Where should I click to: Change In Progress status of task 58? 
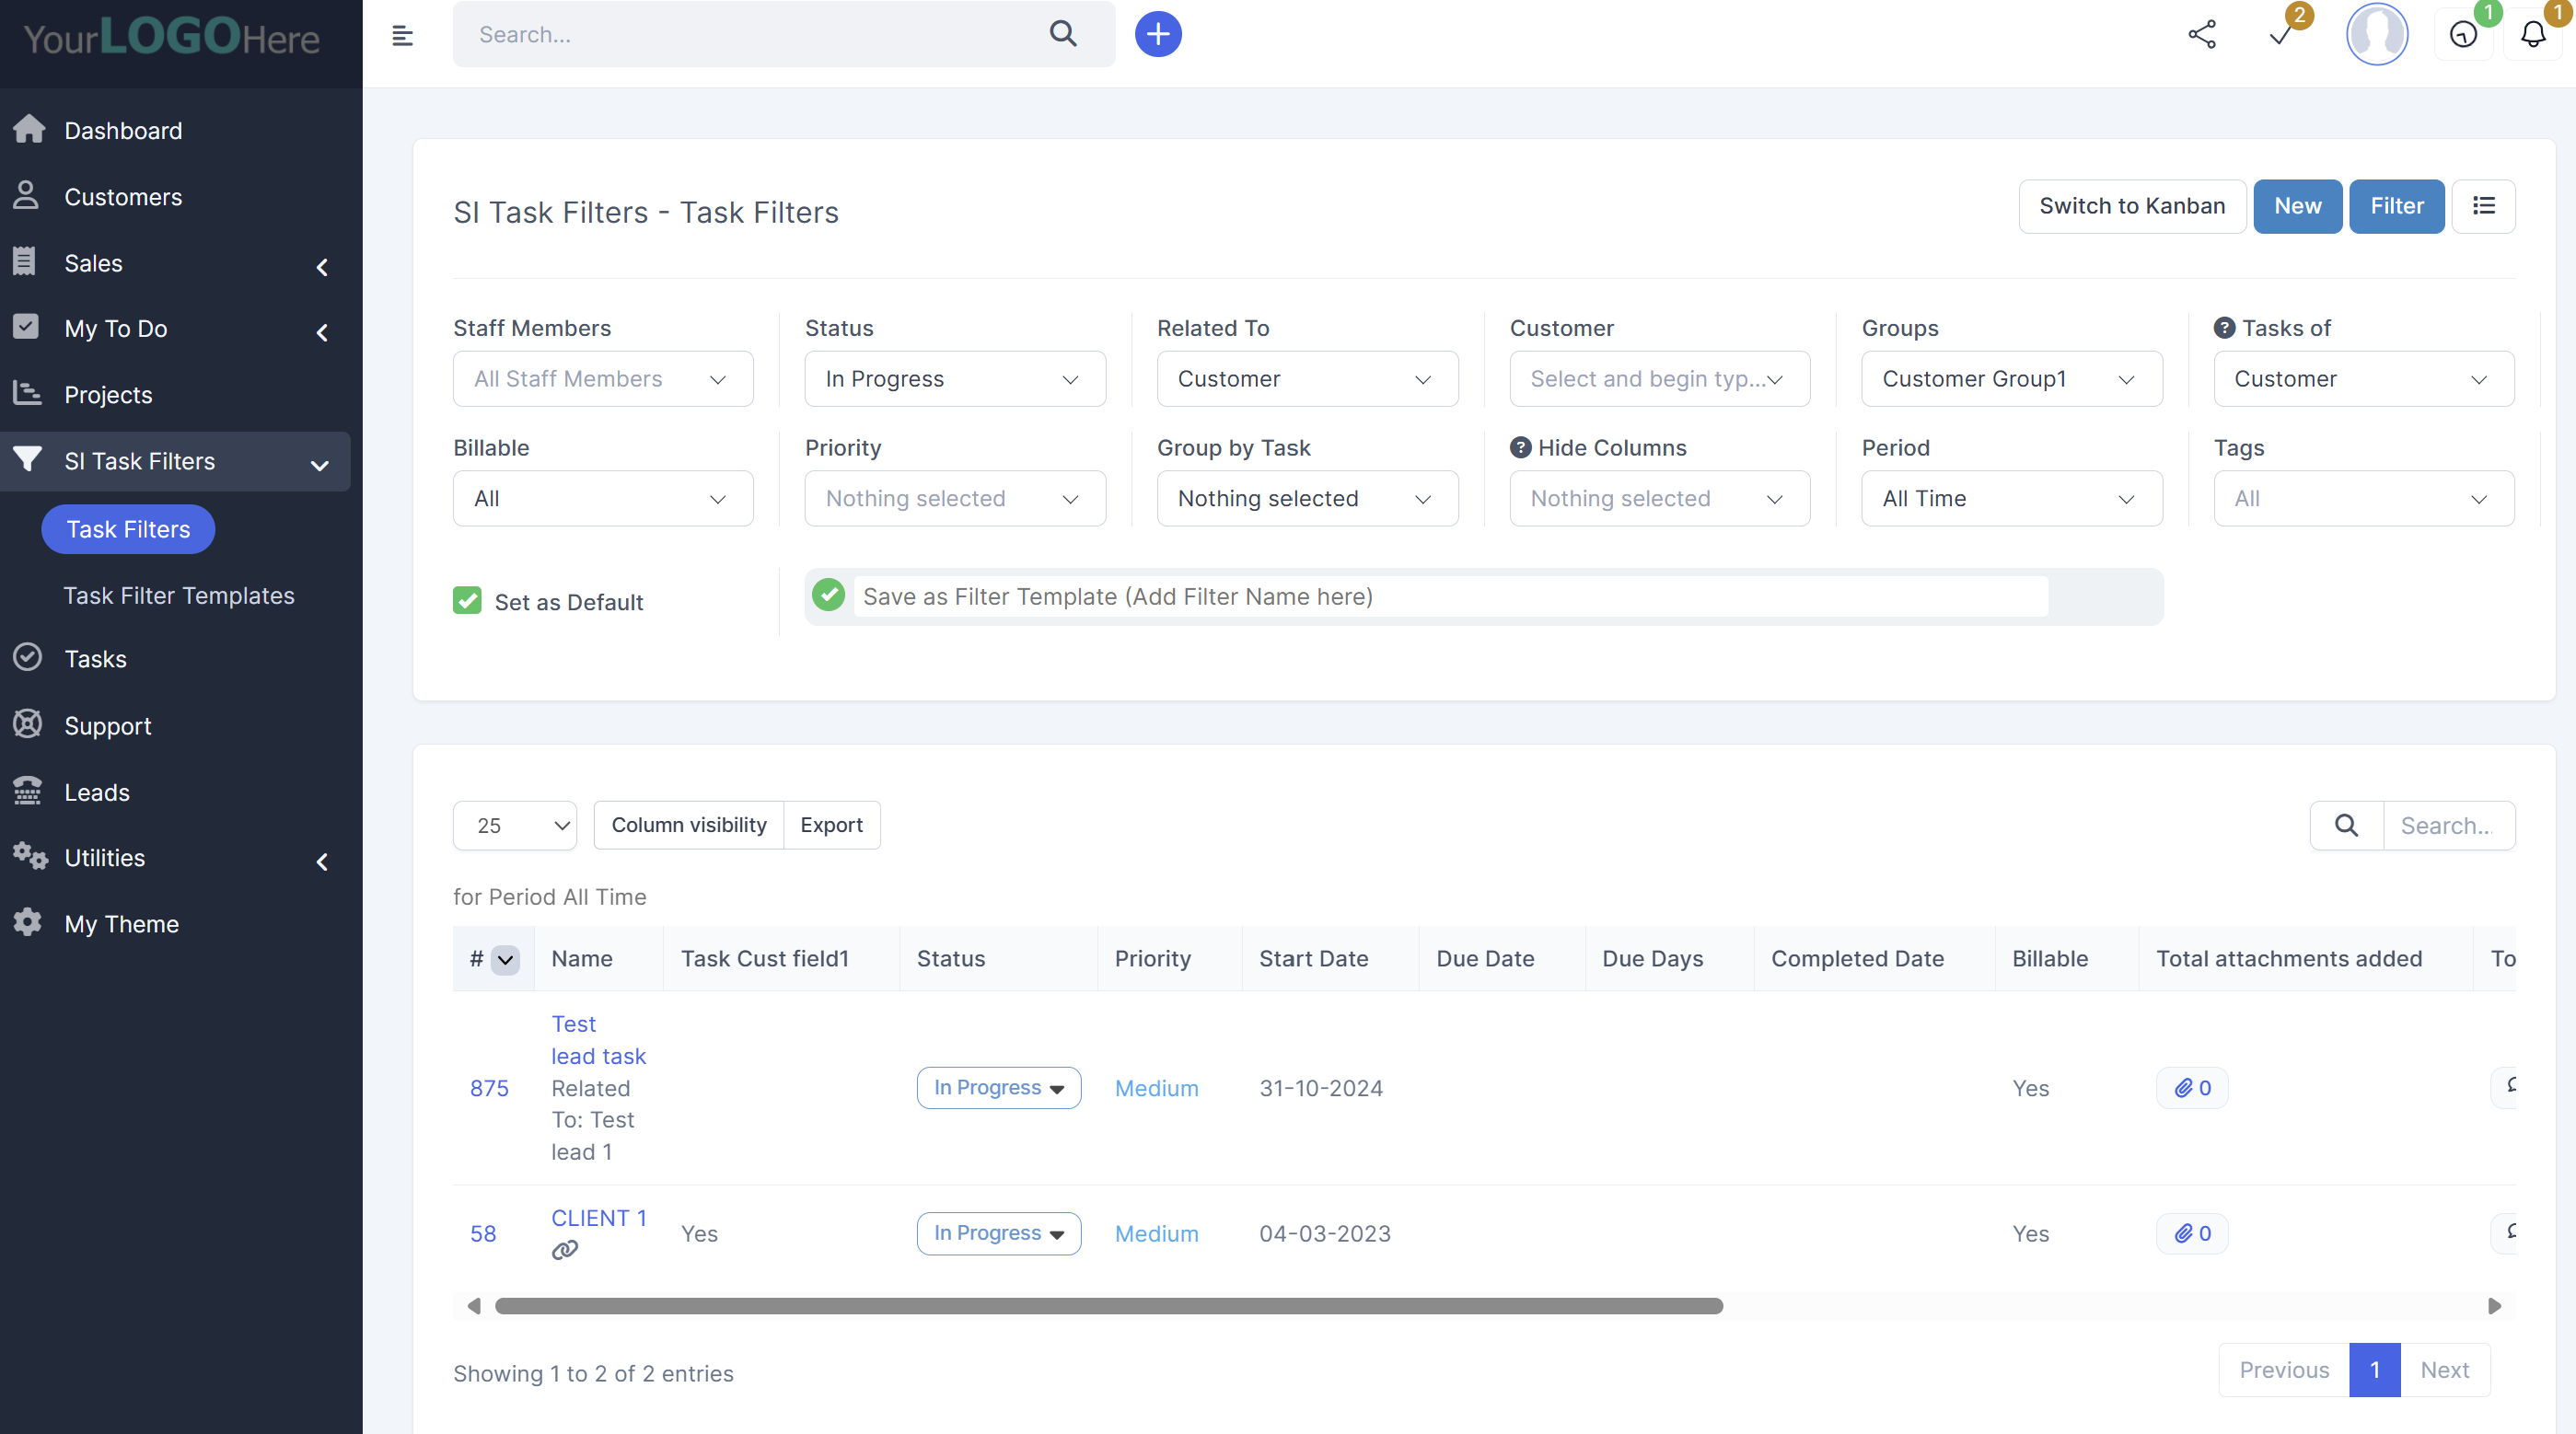pyautogui.click(x=998, y=1233)
